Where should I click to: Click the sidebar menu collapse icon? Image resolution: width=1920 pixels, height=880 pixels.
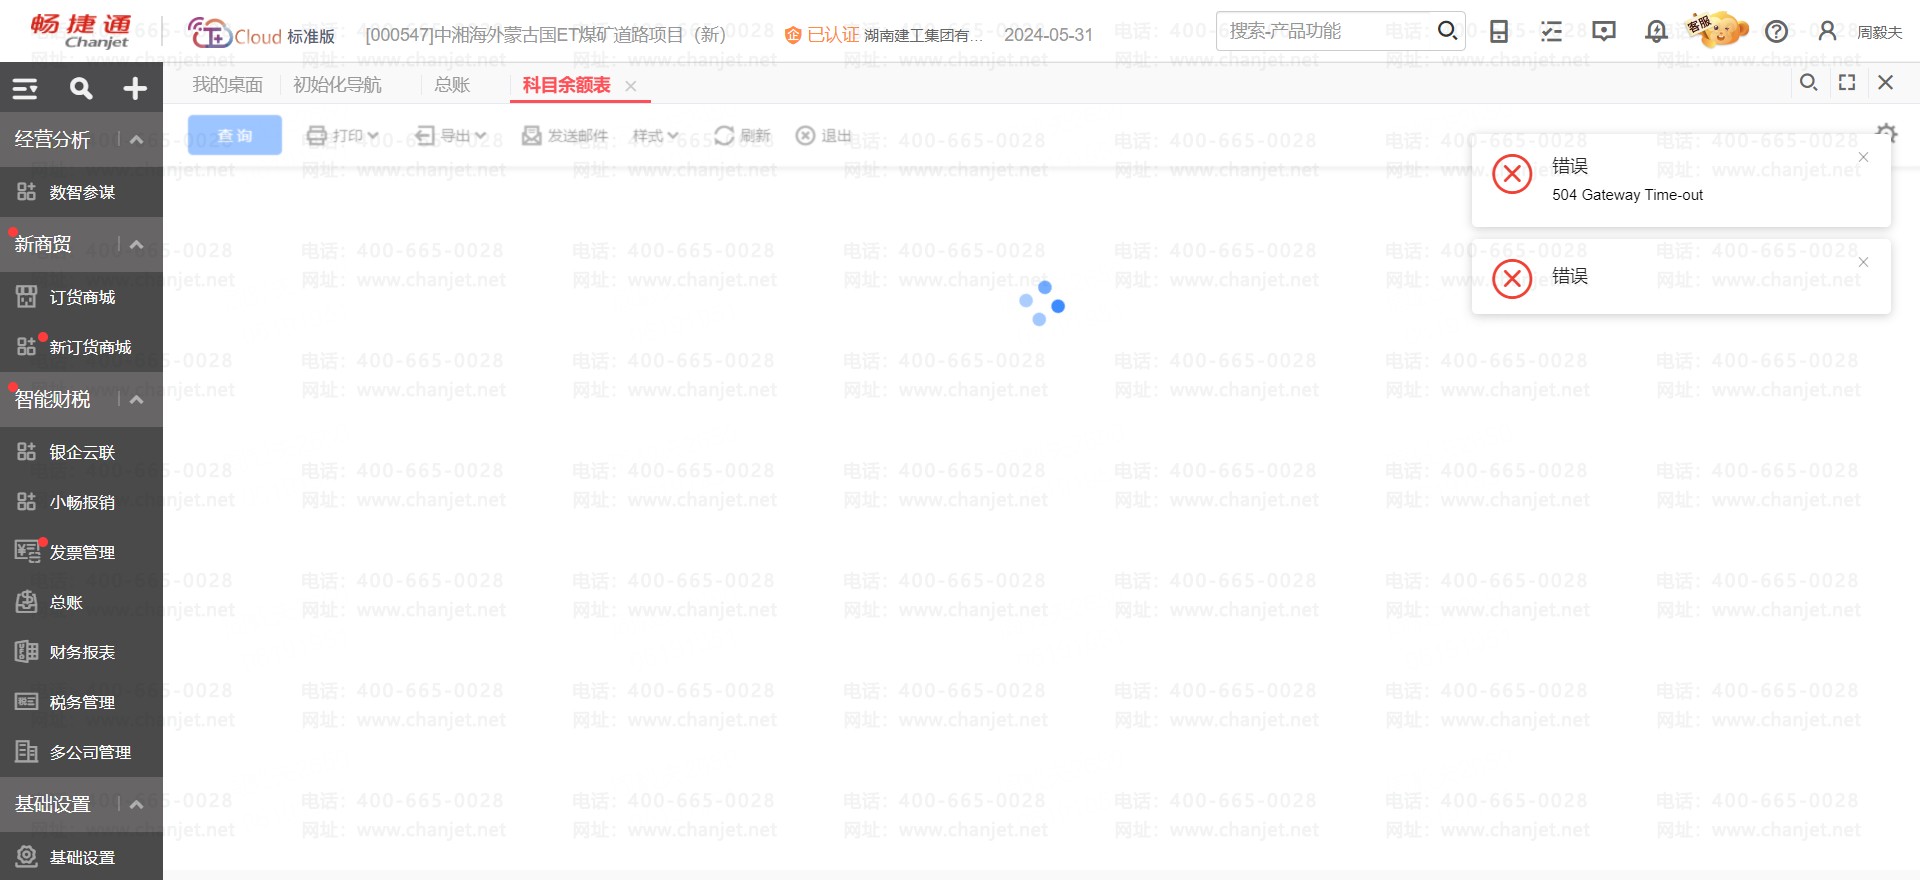pyautogui.click(x=25, y=89)
